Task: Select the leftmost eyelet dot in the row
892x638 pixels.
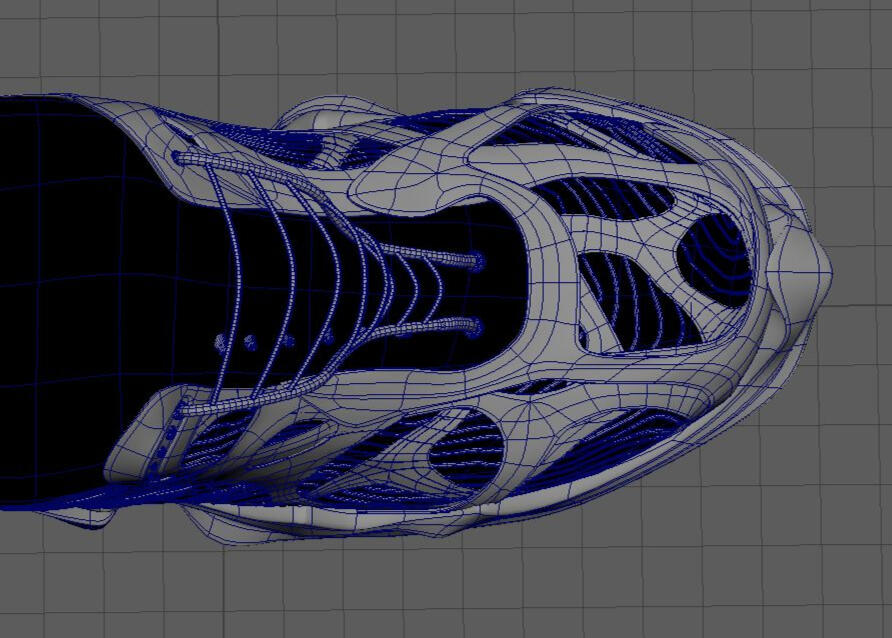Action: (220, 343)
